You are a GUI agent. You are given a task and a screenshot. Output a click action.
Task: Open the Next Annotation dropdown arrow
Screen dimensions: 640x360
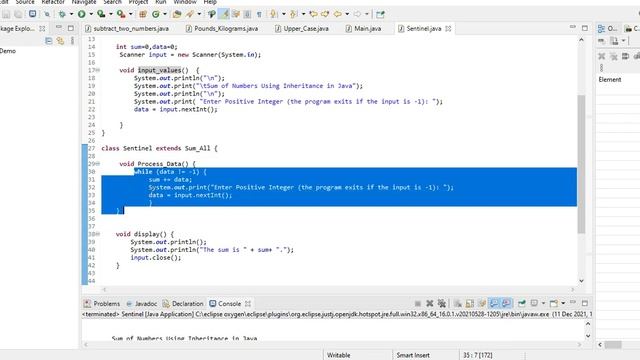pyautogui.click(x=283, y=14)
